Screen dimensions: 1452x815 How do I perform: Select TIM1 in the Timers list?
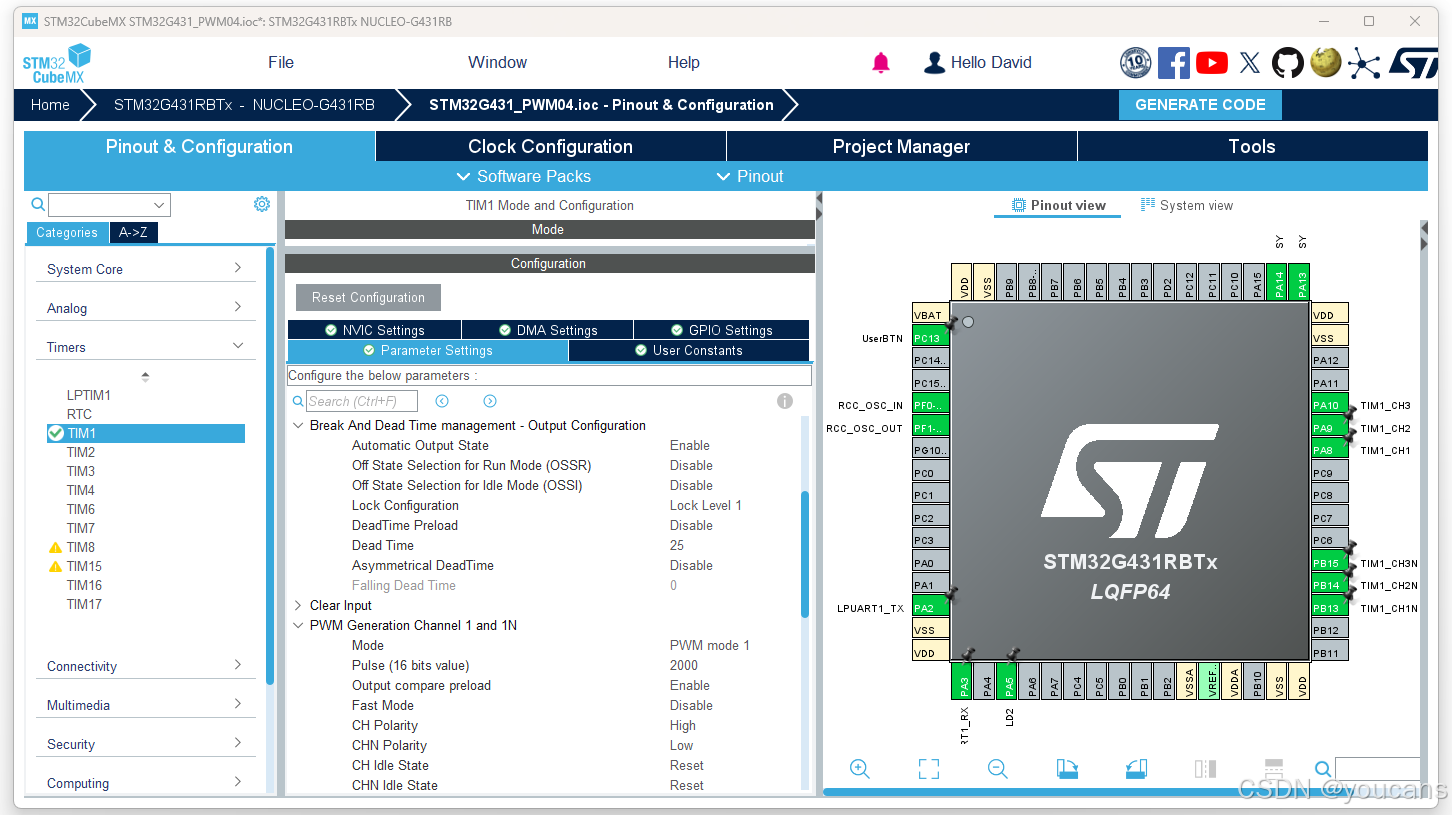click(x=145, y=433)
